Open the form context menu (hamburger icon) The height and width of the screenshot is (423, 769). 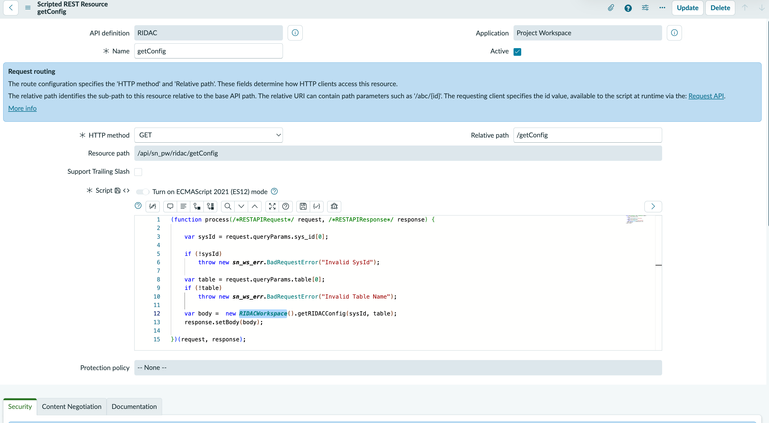pyautogui.click(x=28, y=8)
